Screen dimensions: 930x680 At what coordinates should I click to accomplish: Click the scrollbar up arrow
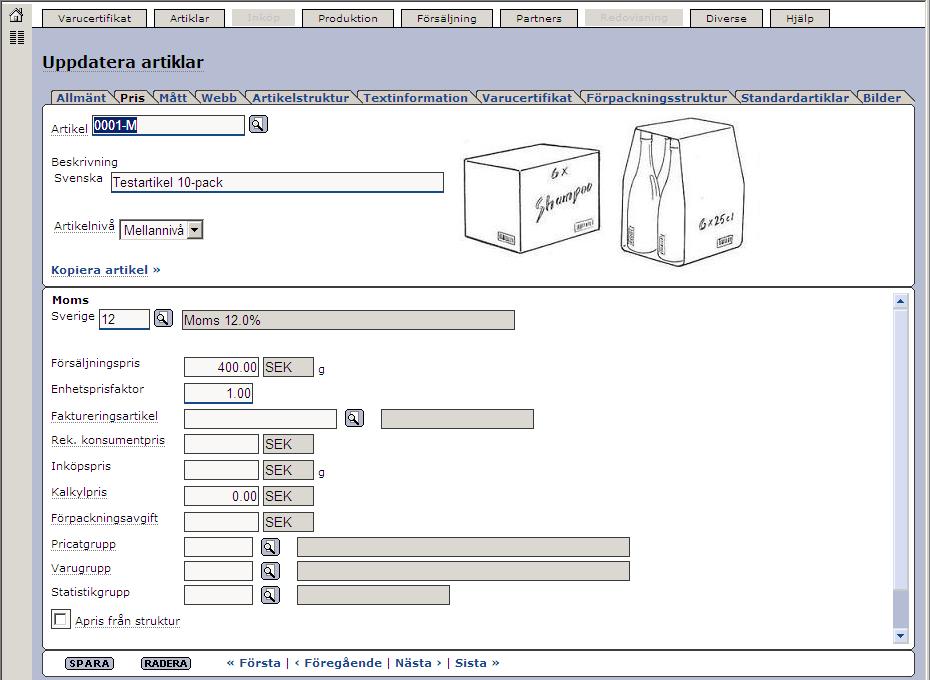click(x=900, y=301)
